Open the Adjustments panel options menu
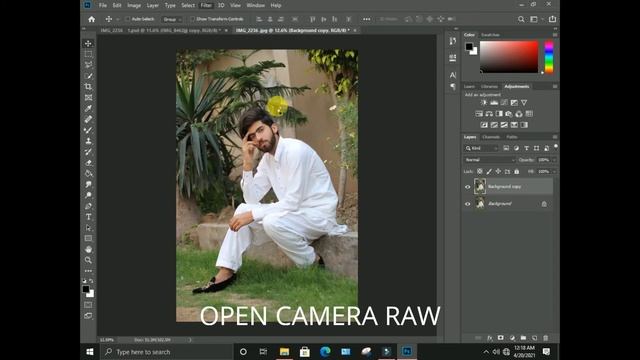 tap(555, 87)
